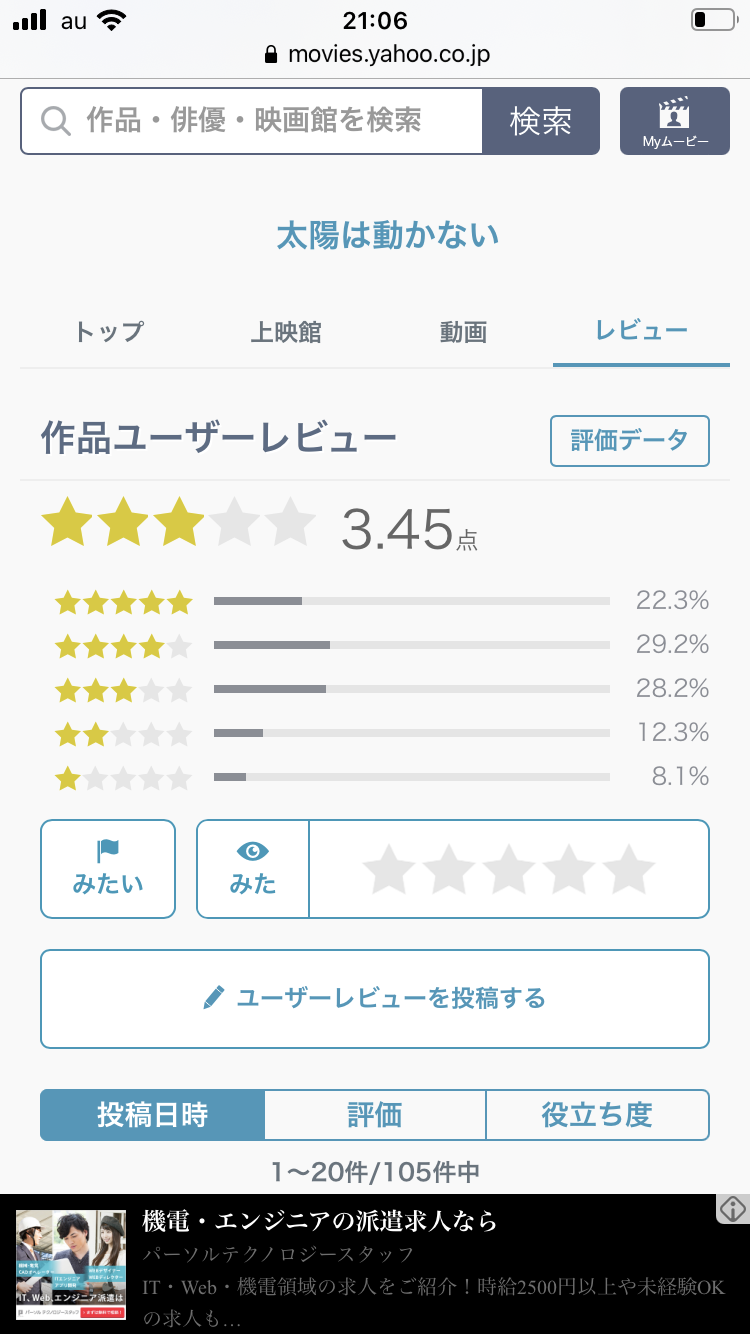Tap the lock icon in address bar

pos(270,54)
